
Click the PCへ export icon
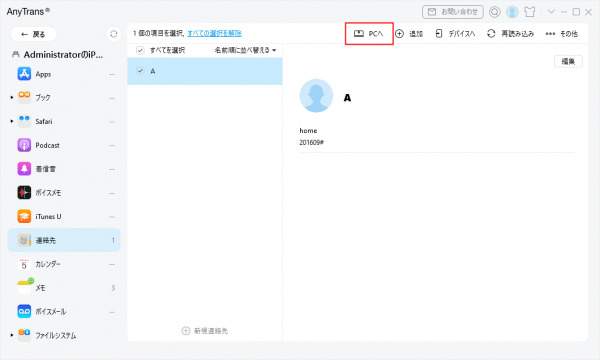point(359,34)
